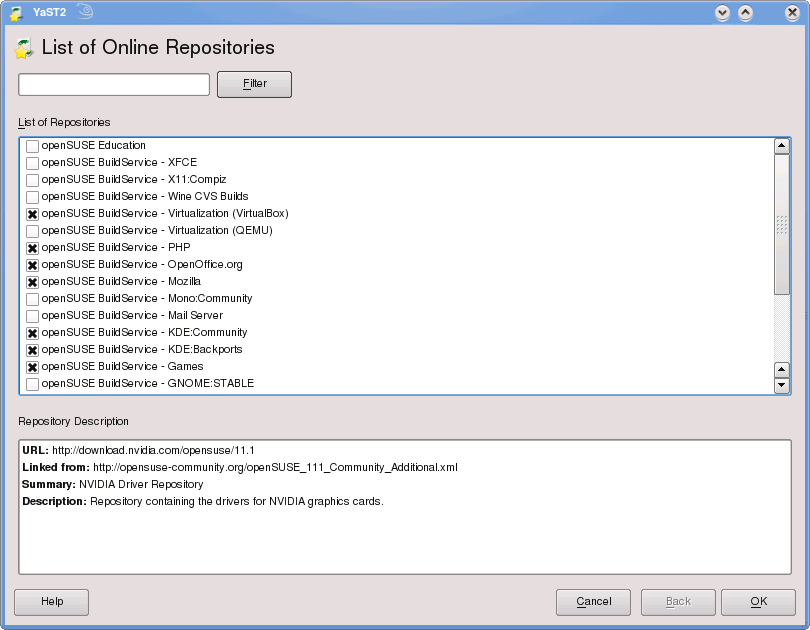Image resolution: width=810 pixels, height=630 pixels.
Task: Open the Help dialog
Action: (52, 602)
